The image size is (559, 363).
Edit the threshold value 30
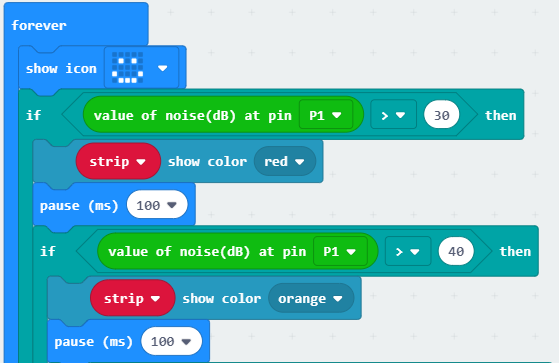[x=442, y=115]
